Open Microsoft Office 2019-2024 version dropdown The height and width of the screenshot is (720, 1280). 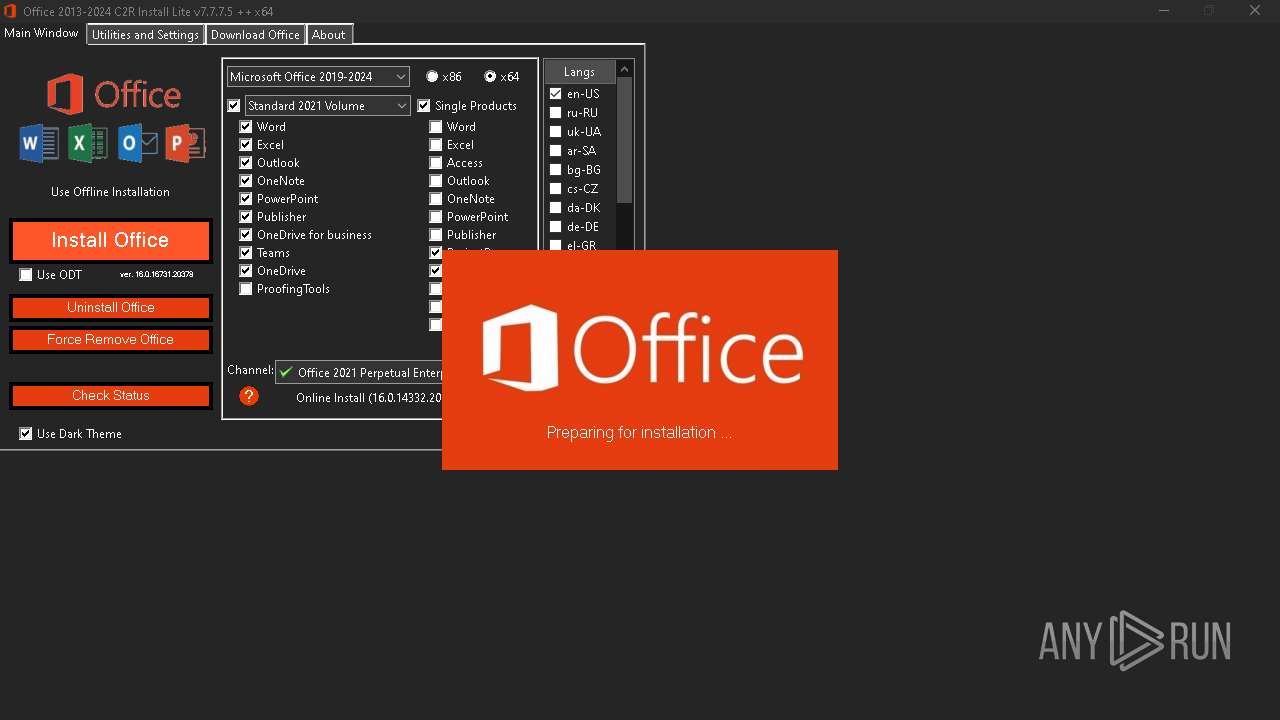(x=318, y=77)
